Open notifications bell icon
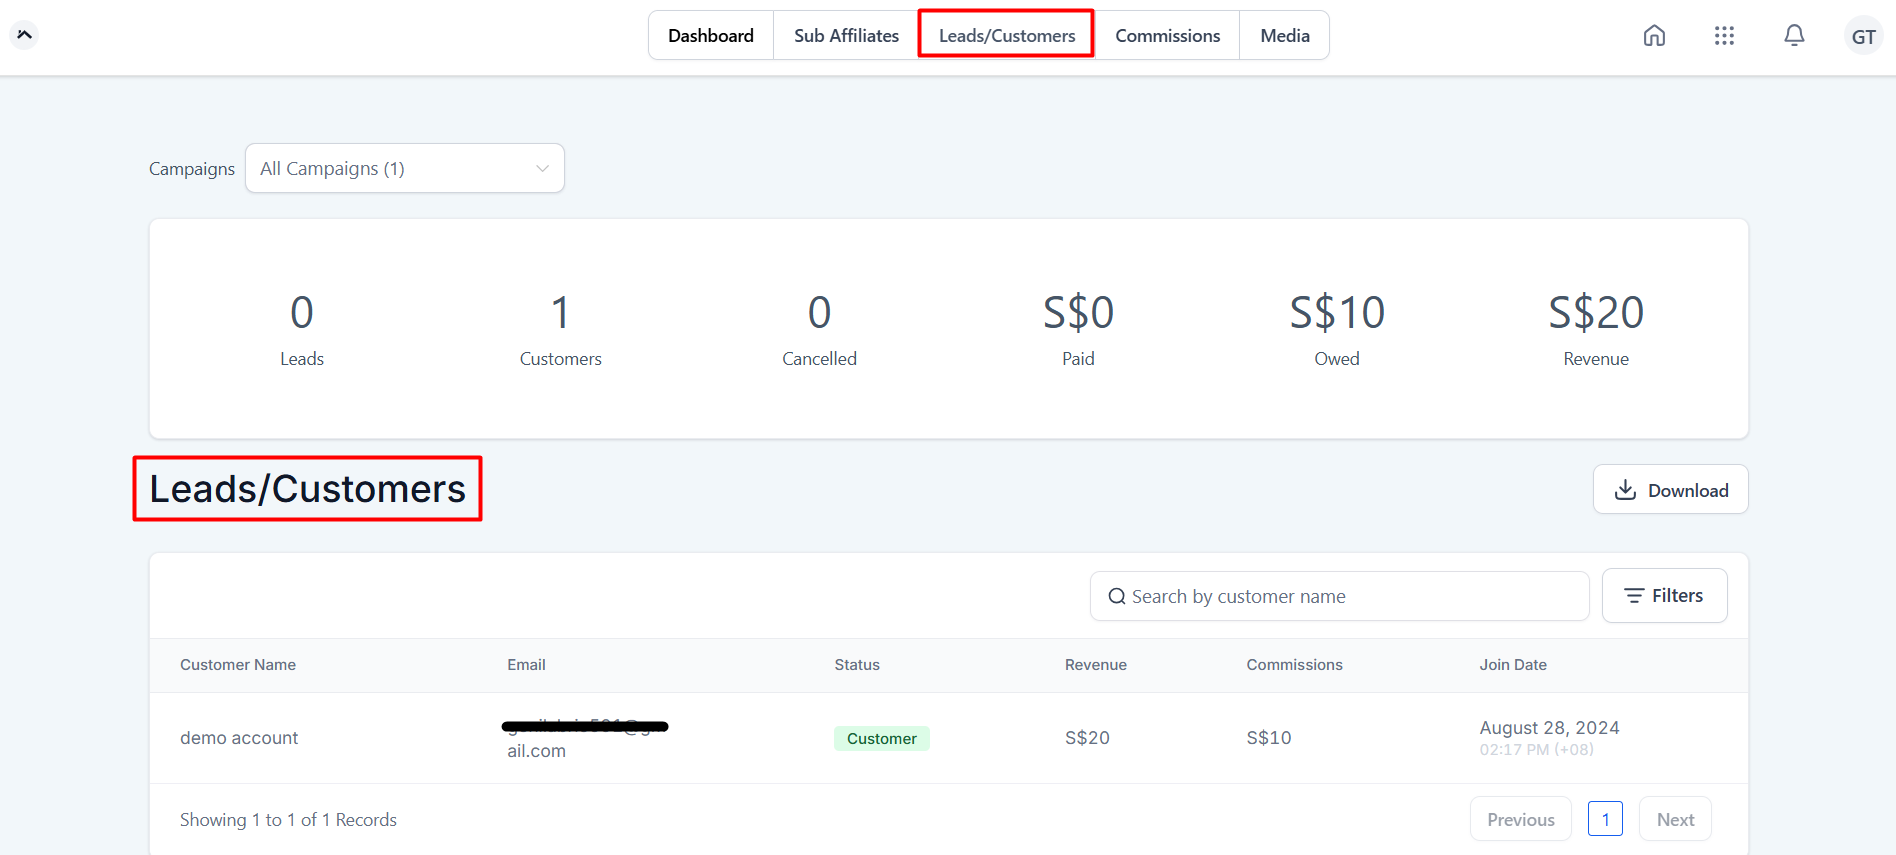This screenshot has width=1896, height=855. coord(1794,36)
